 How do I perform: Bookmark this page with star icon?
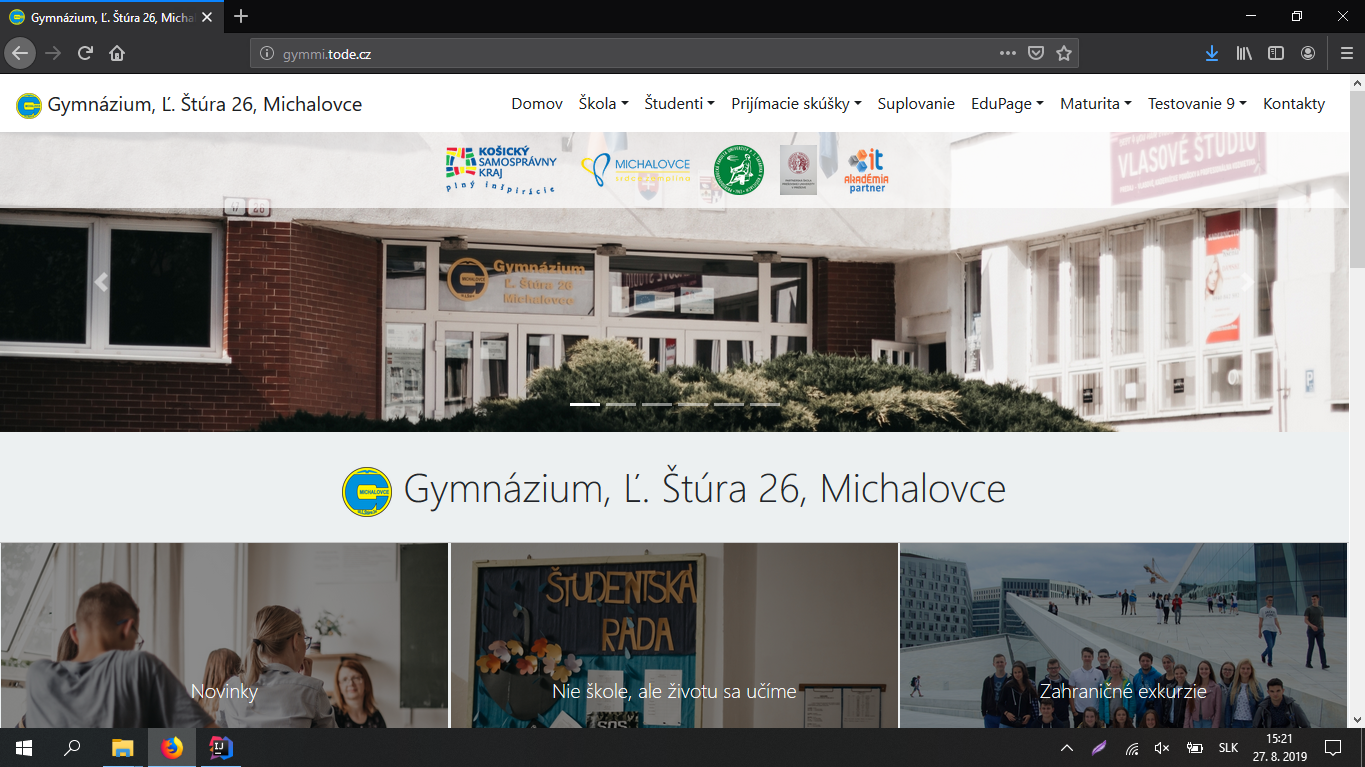click(x=1064, y=53)
